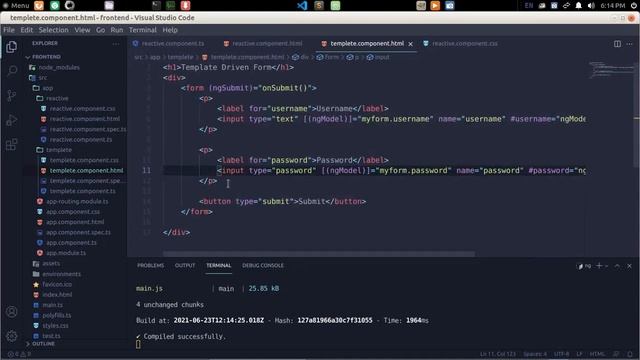Click the system notification bell in tray

point(578,5)
